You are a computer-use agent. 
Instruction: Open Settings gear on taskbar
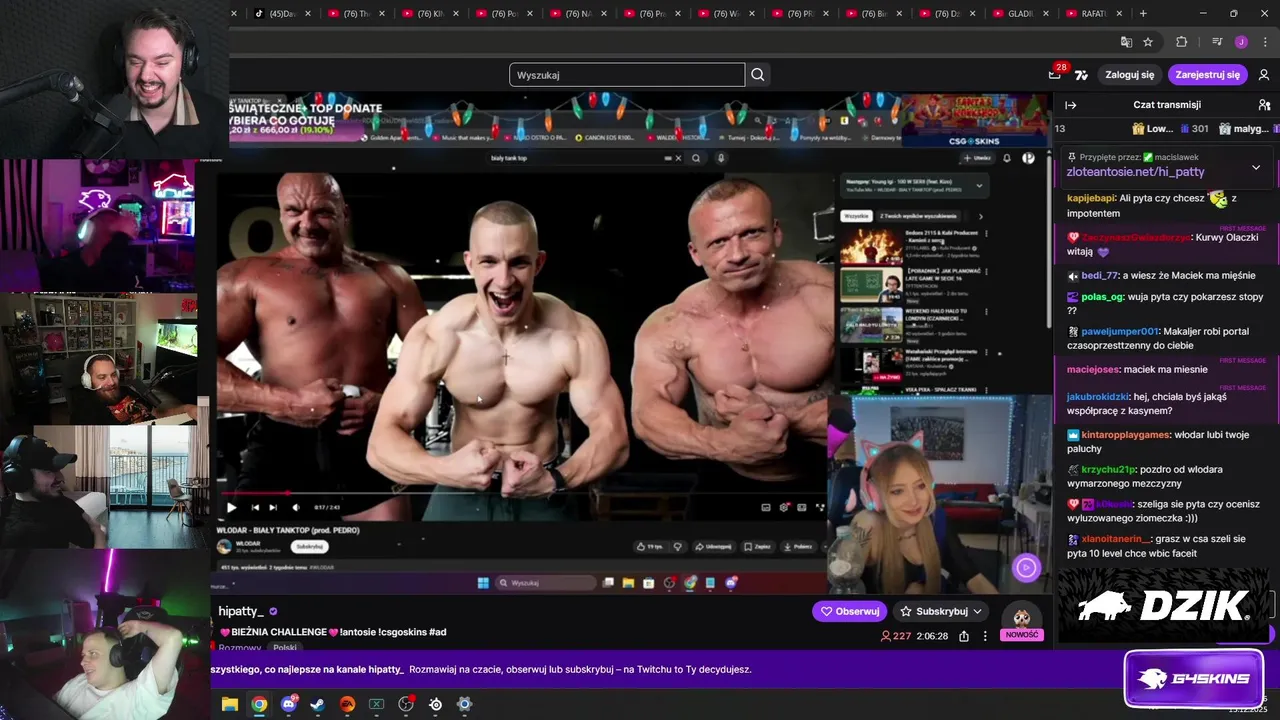464,704
